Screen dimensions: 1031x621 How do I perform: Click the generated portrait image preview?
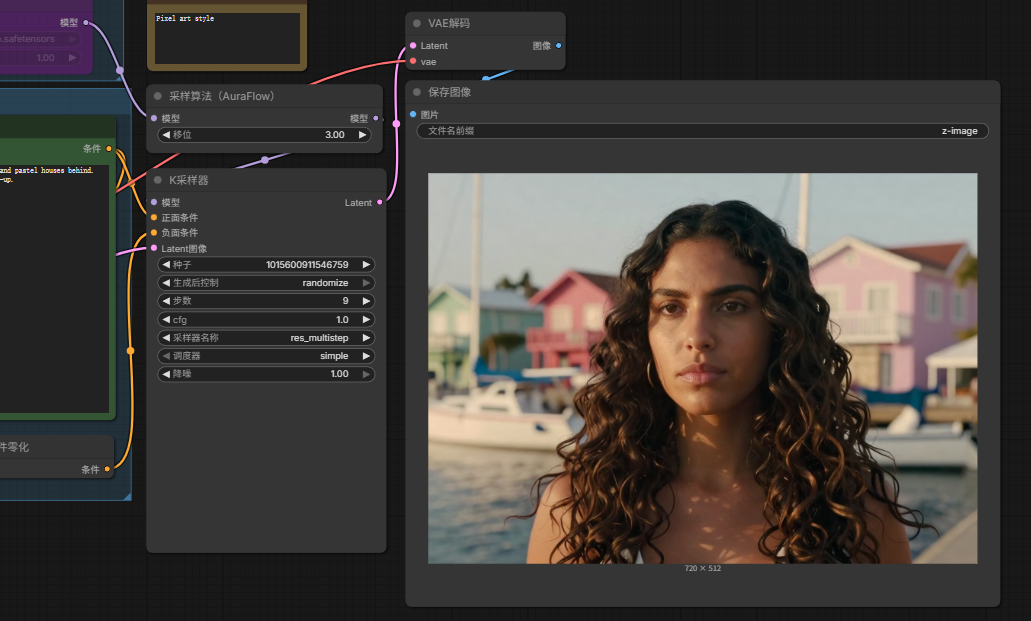(x=702, y=368)
